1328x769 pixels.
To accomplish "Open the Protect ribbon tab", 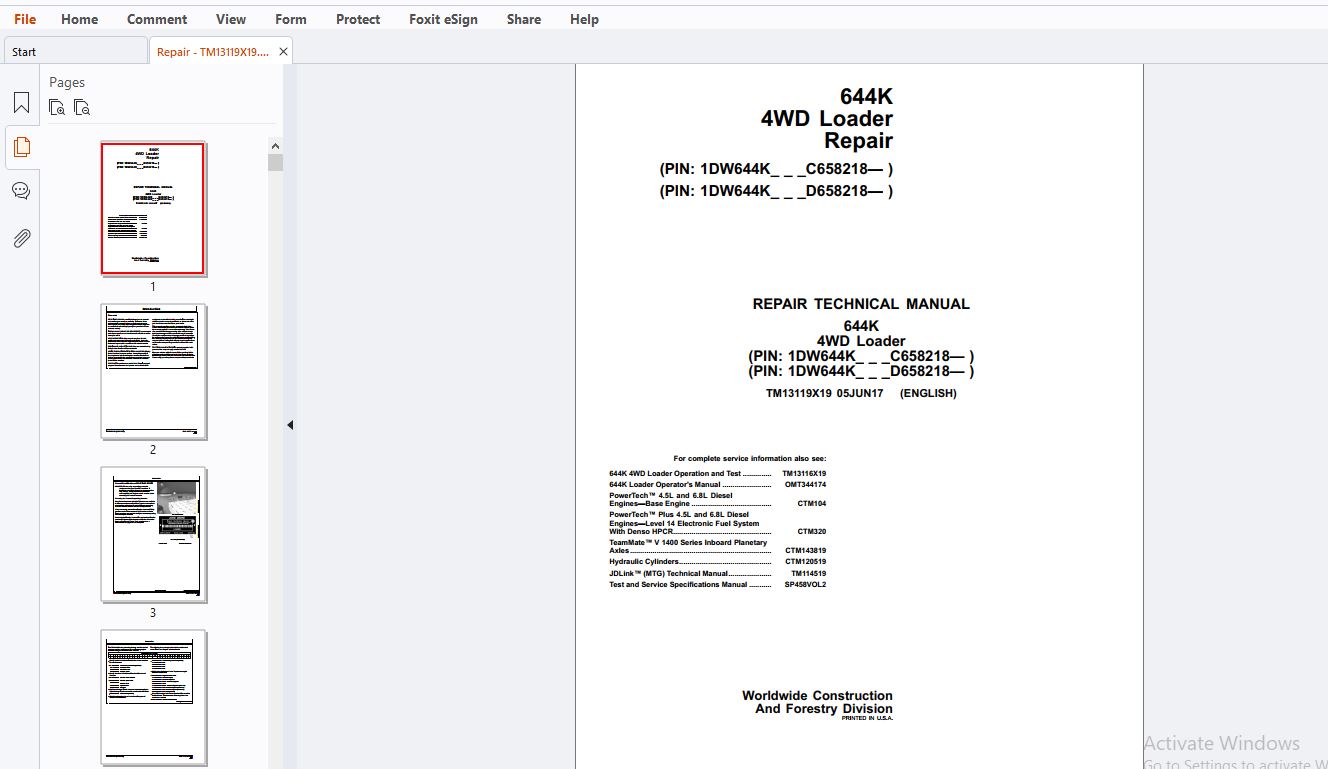I will coord(358,19).
